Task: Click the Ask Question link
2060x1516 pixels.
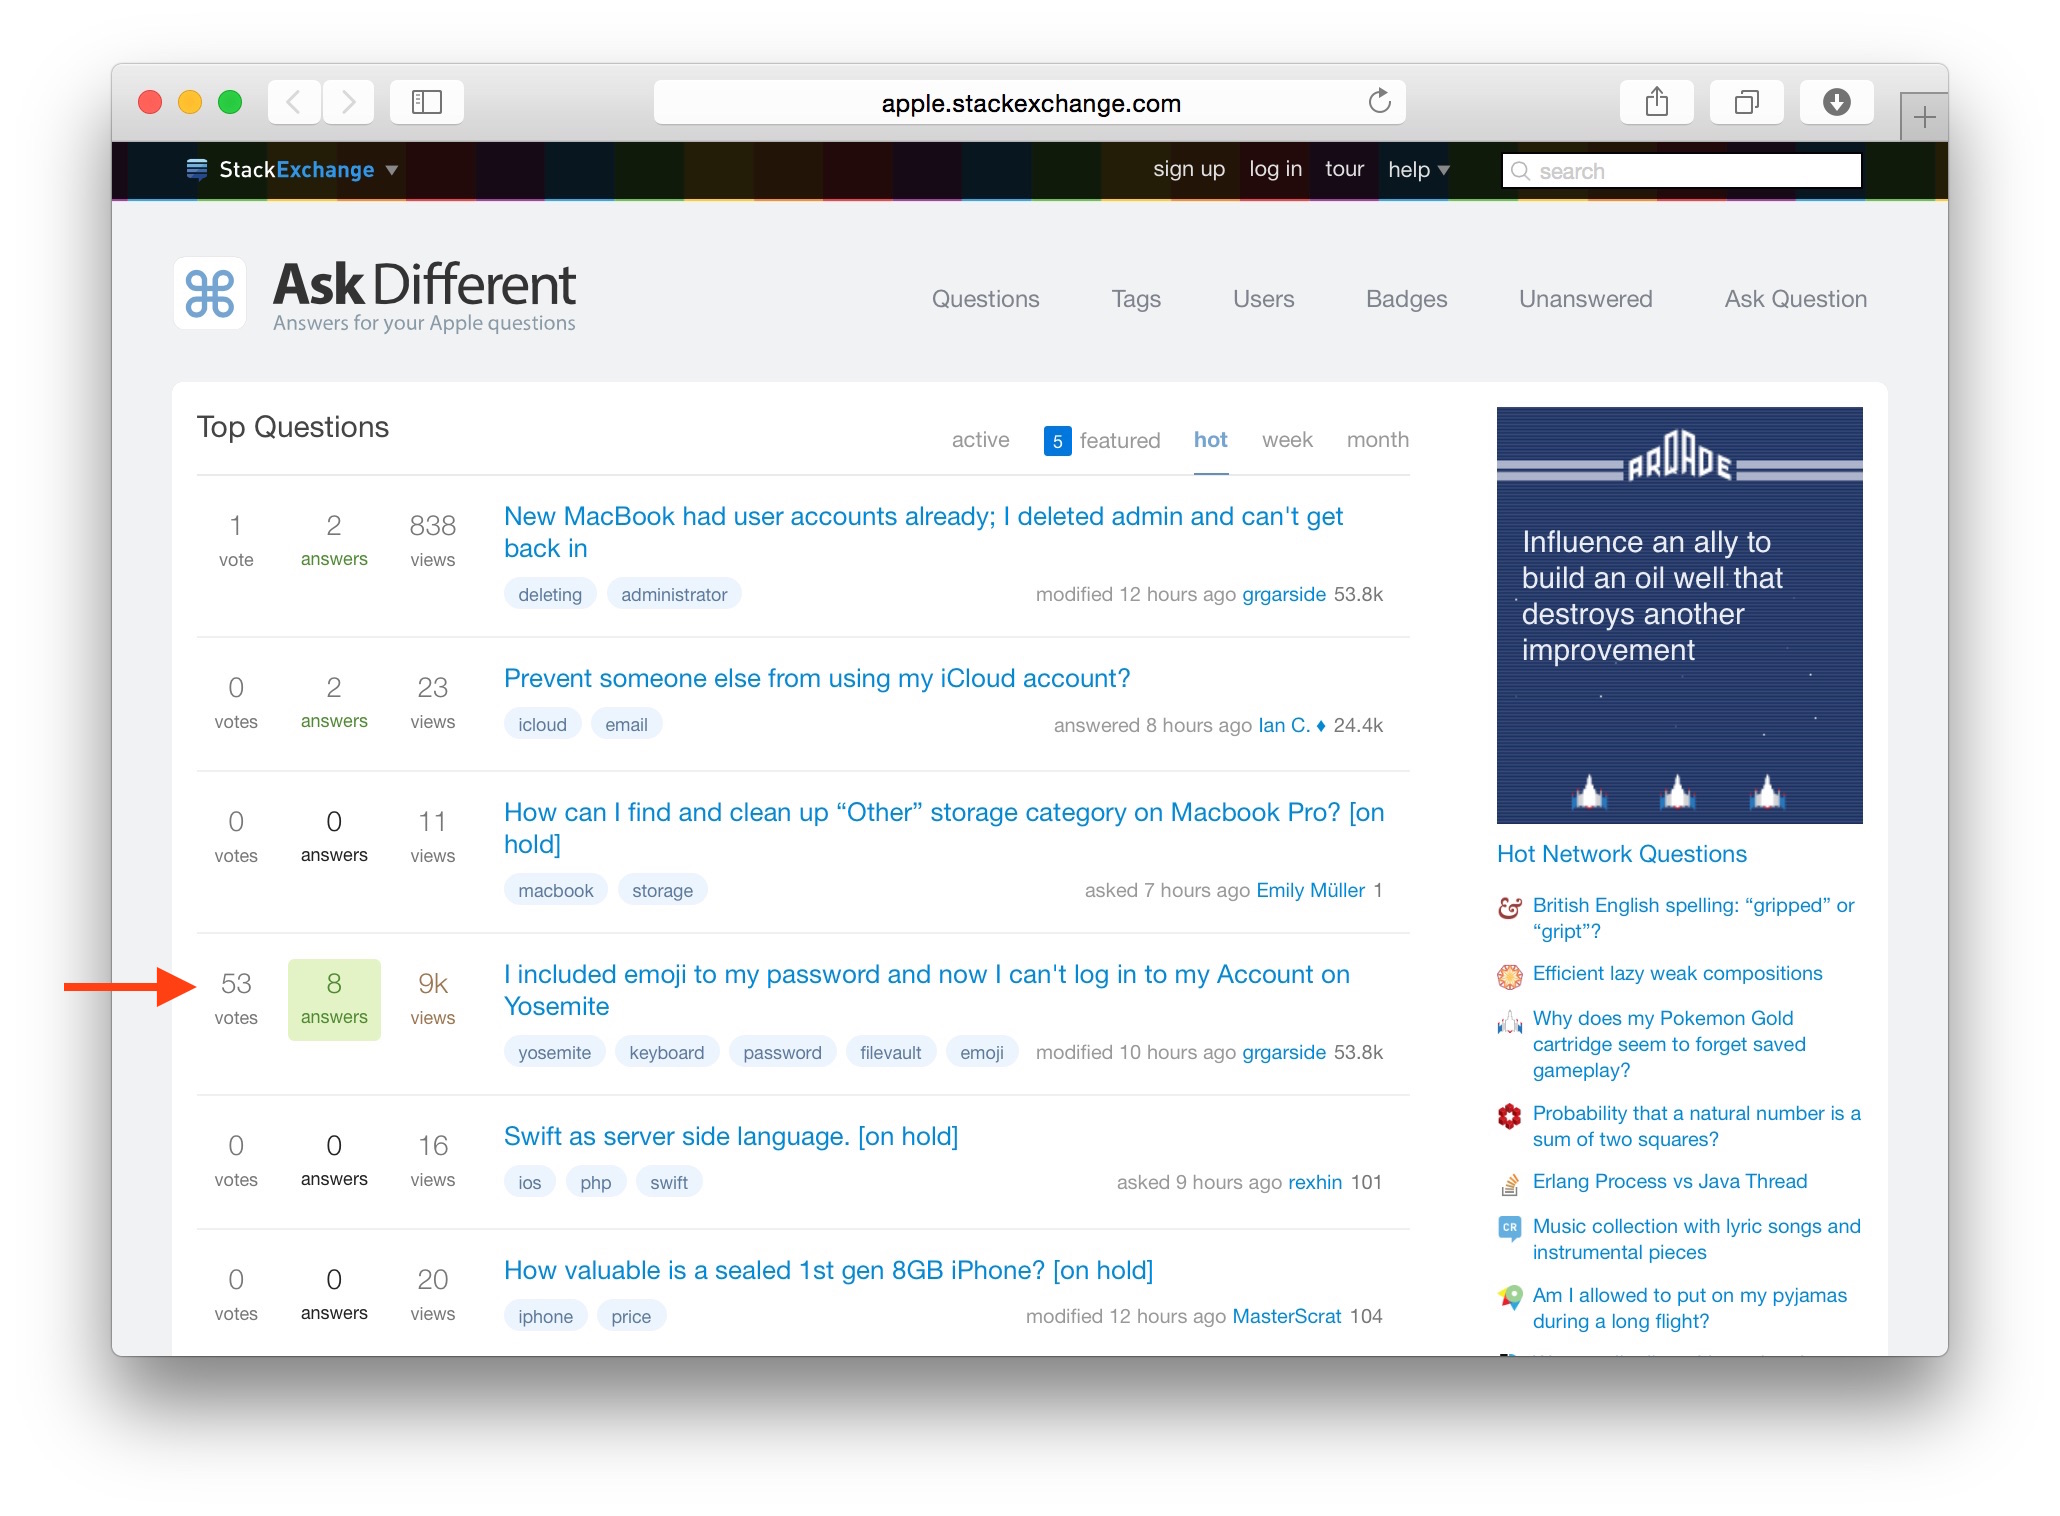Action: point(1795,299)
